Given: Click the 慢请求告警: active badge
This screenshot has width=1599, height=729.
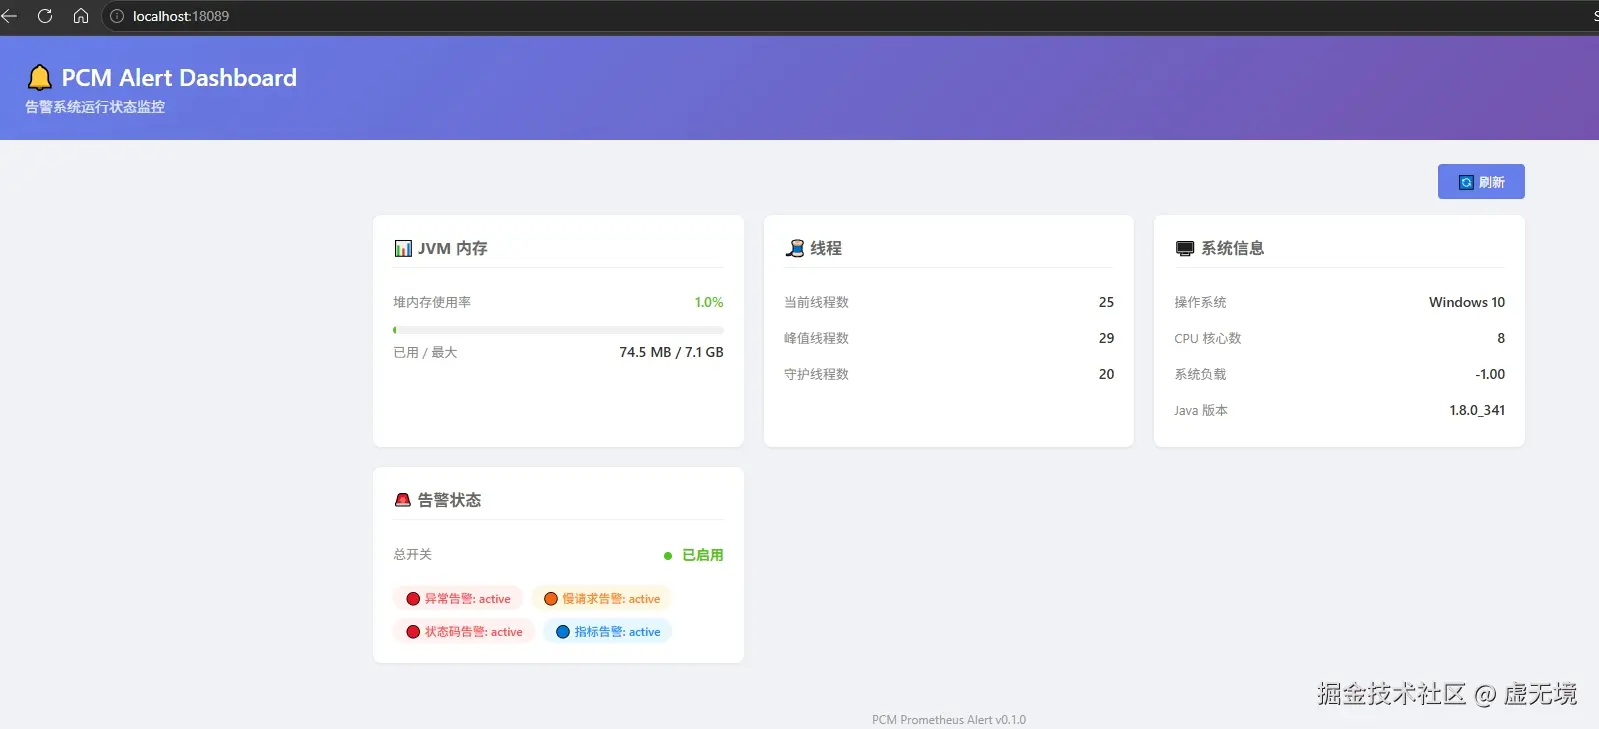Looking at the screenshot, I should pos(602,599).
